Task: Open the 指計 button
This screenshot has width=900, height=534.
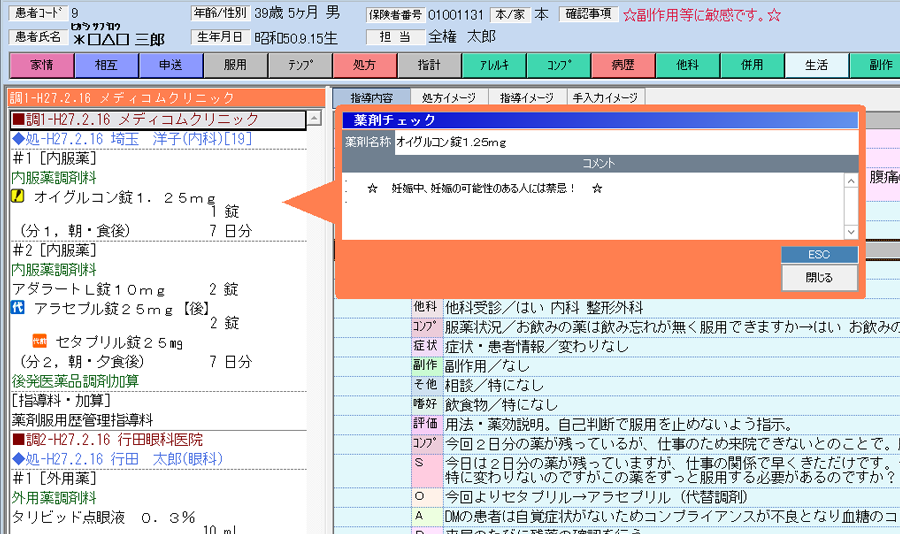Action: (x=429, y=65)
